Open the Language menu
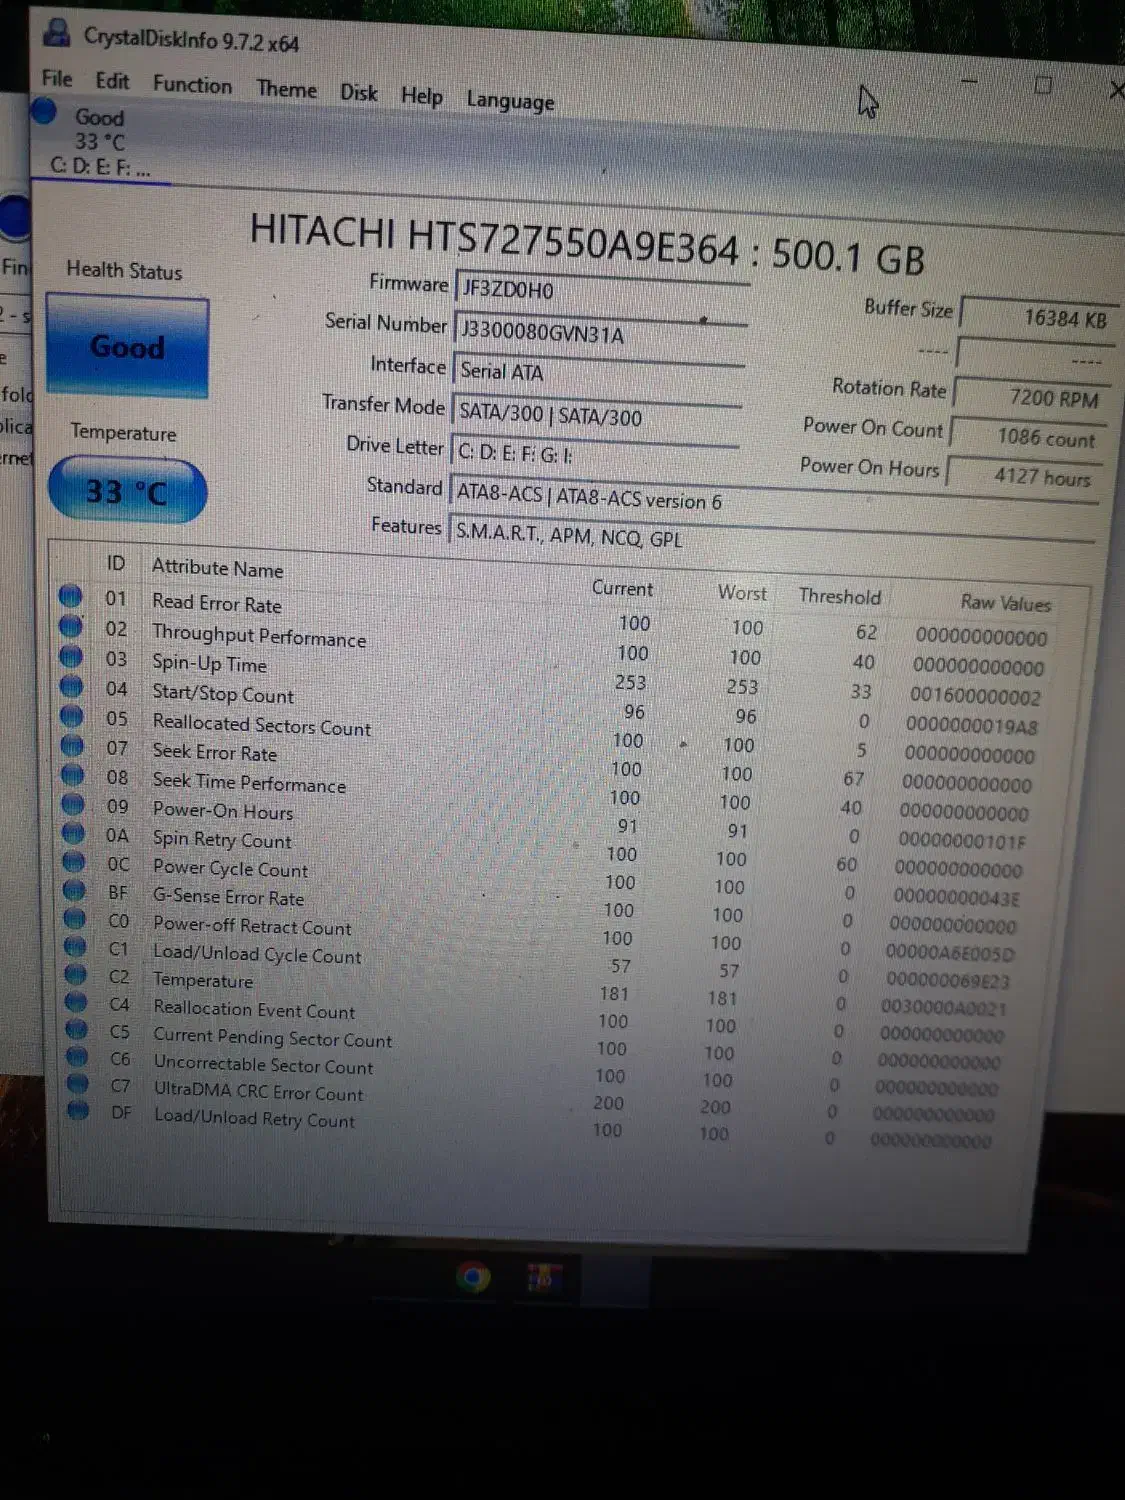Viewport: 1125px width, 1500px height. (x=509, y=101)
